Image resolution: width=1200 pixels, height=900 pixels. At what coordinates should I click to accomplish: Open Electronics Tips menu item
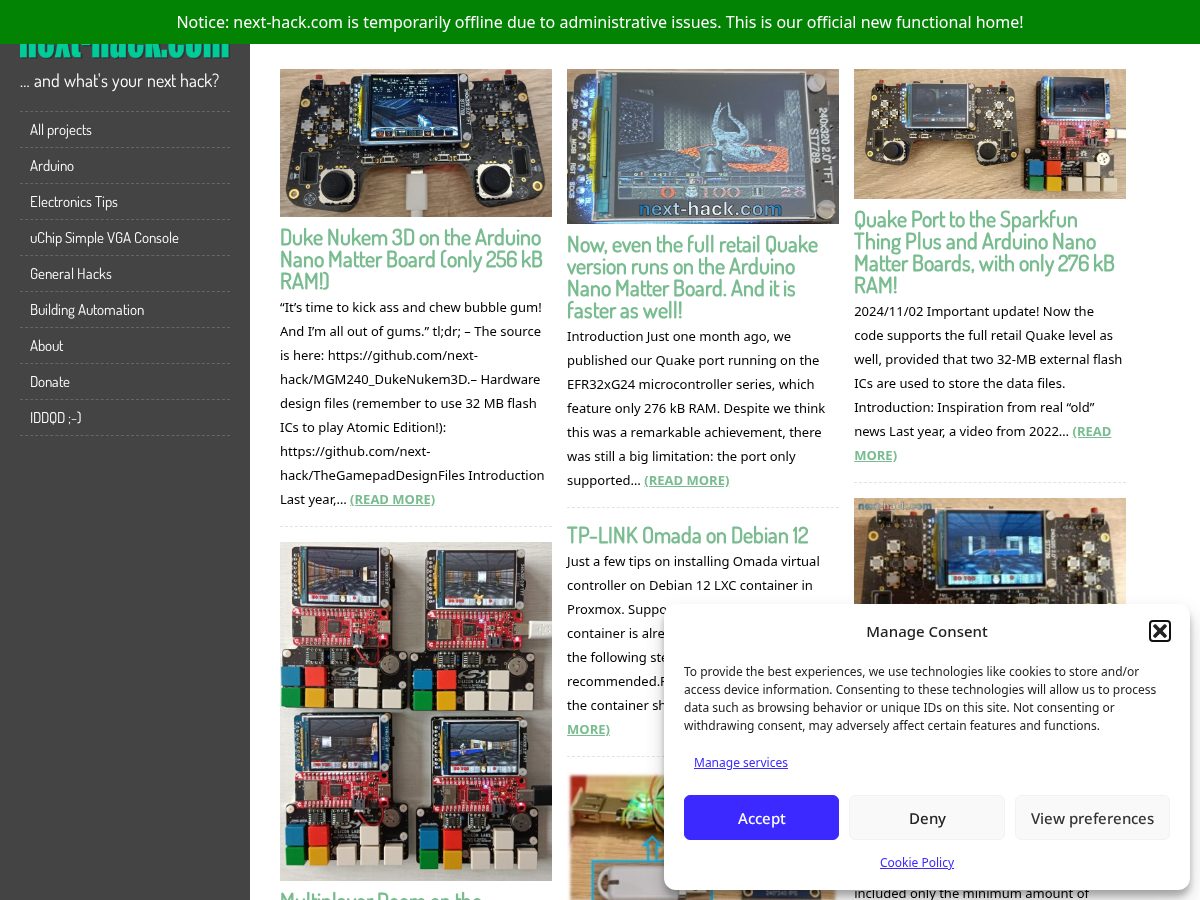pos(124,202)
